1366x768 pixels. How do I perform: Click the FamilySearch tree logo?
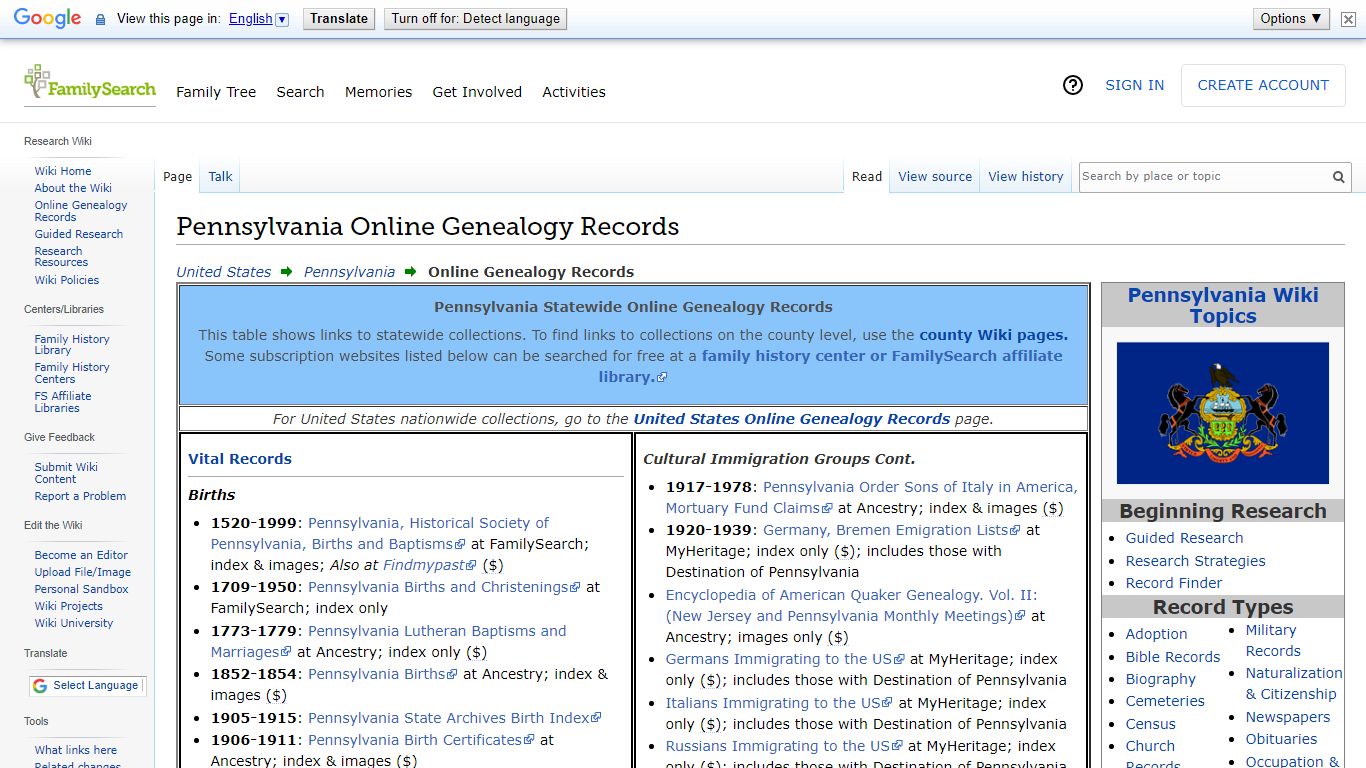pos(89,82)
